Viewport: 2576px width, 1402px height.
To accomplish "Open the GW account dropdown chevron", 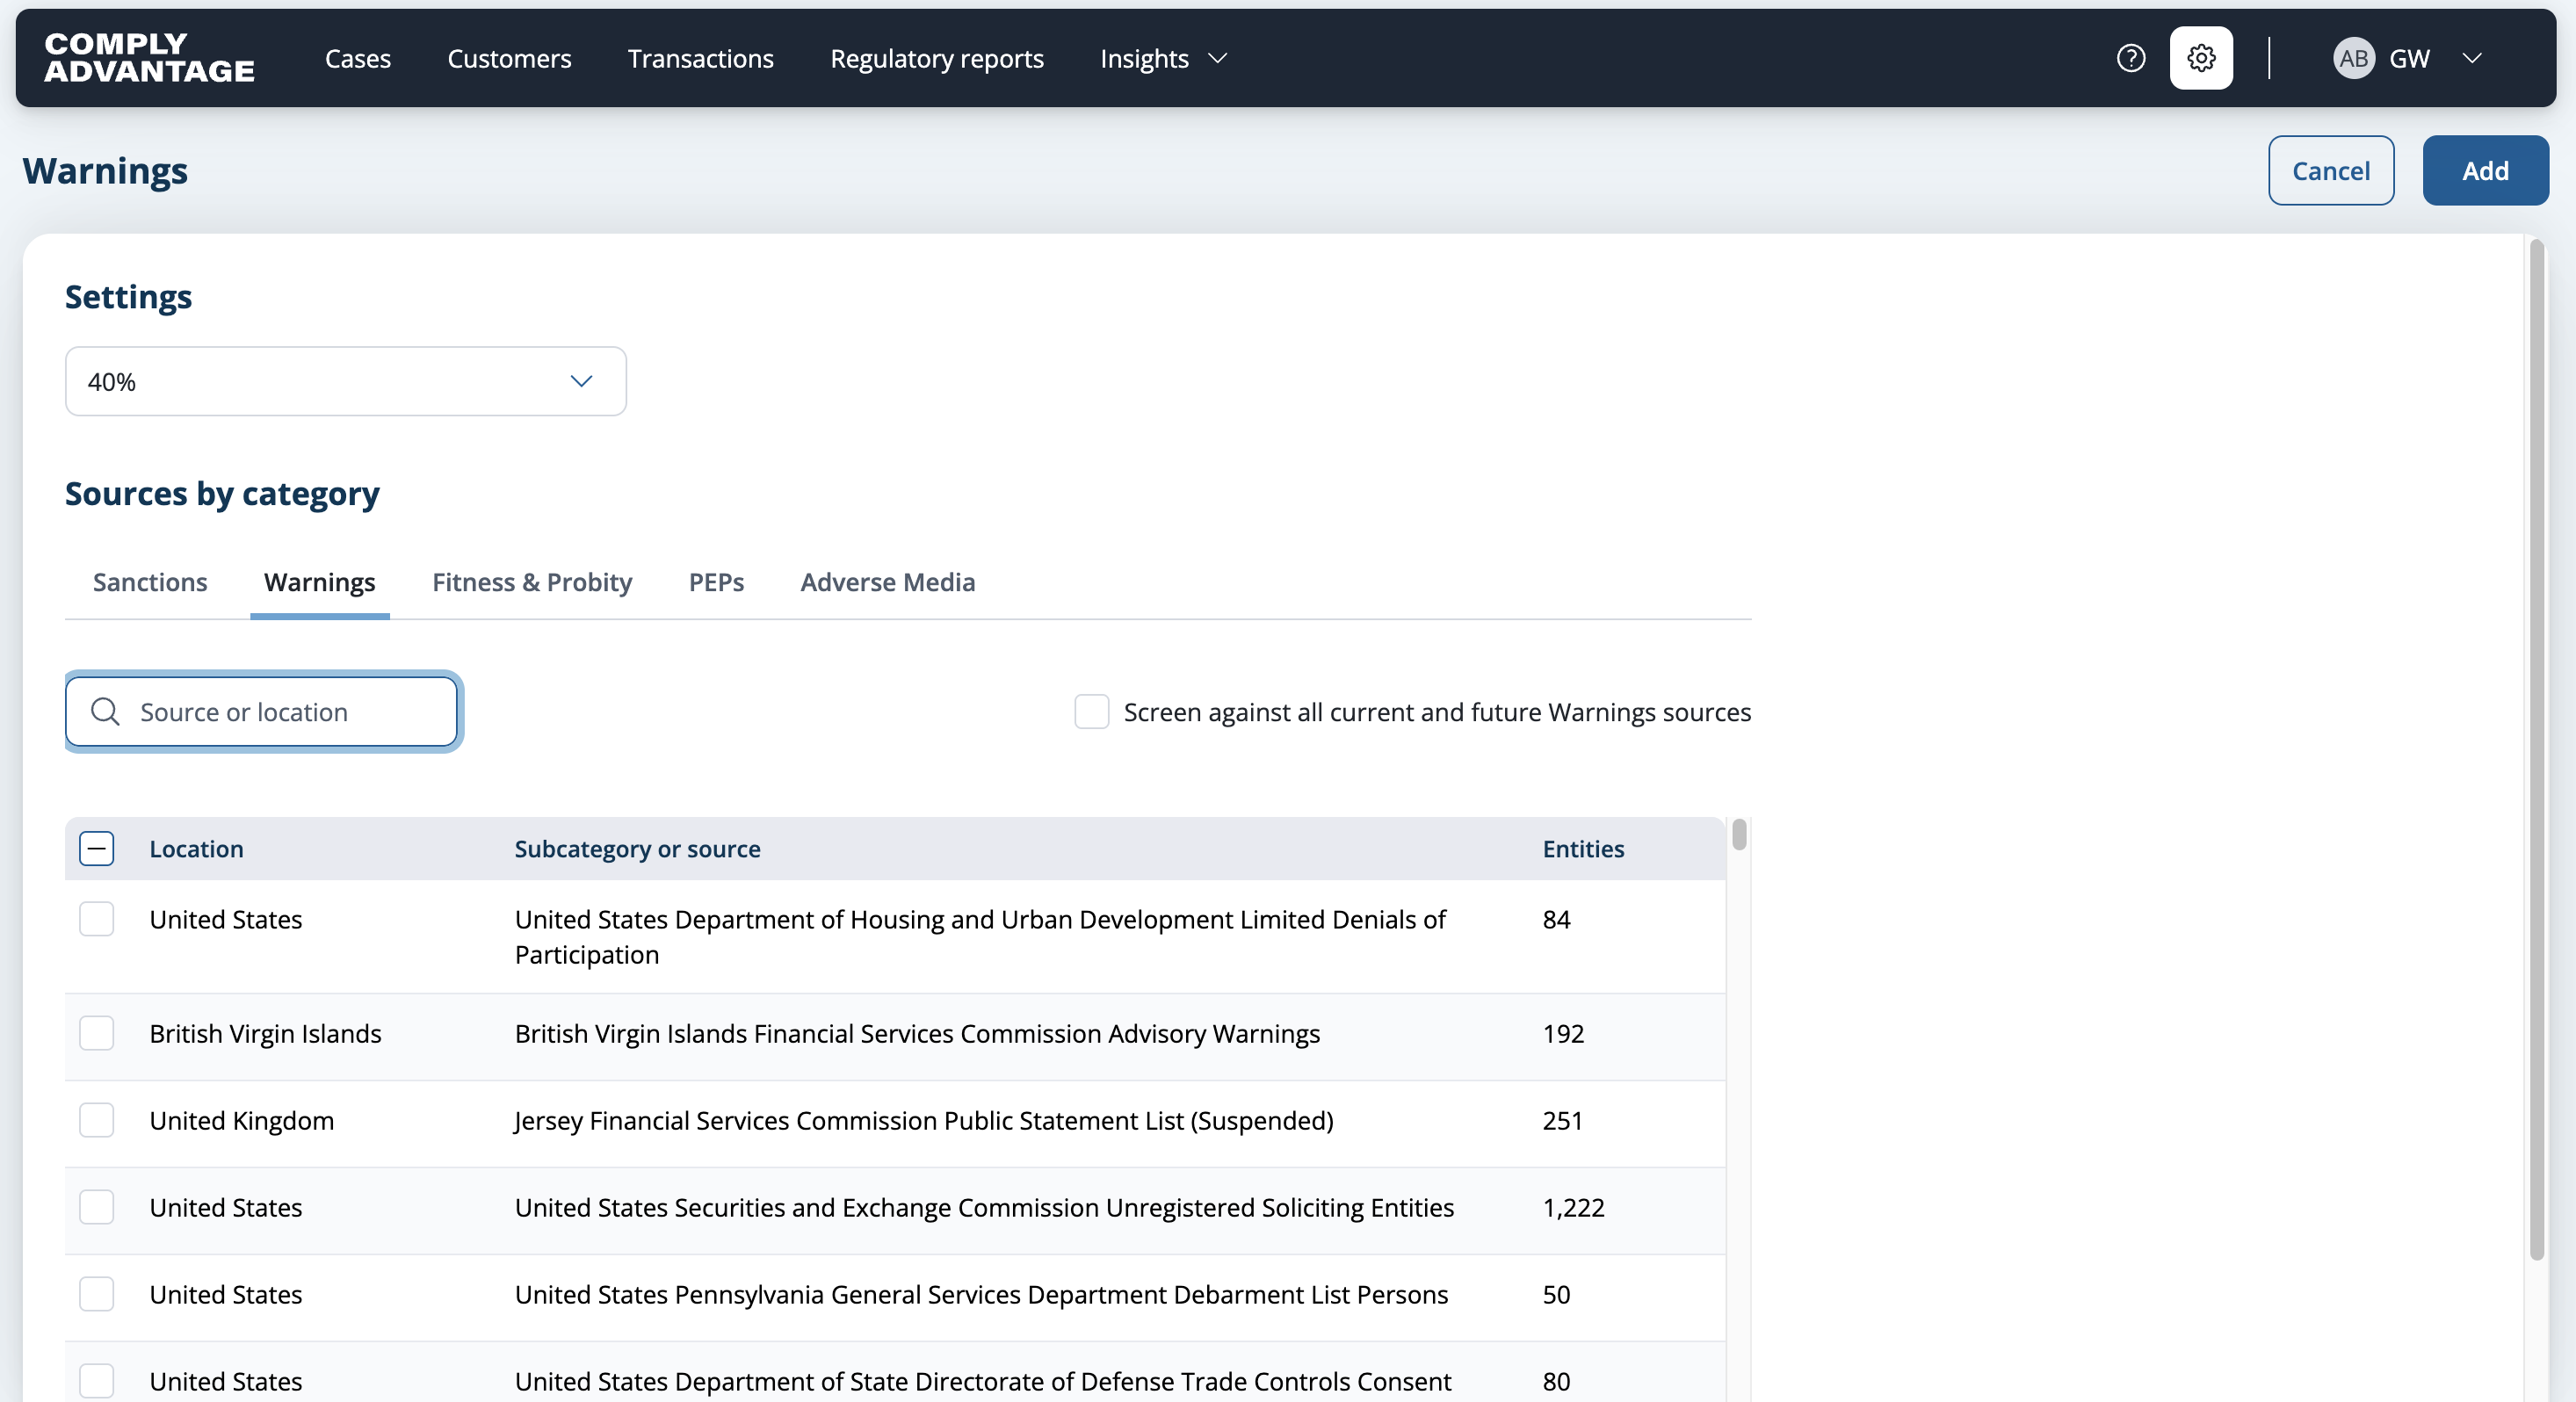I will tap(2472, 58).
